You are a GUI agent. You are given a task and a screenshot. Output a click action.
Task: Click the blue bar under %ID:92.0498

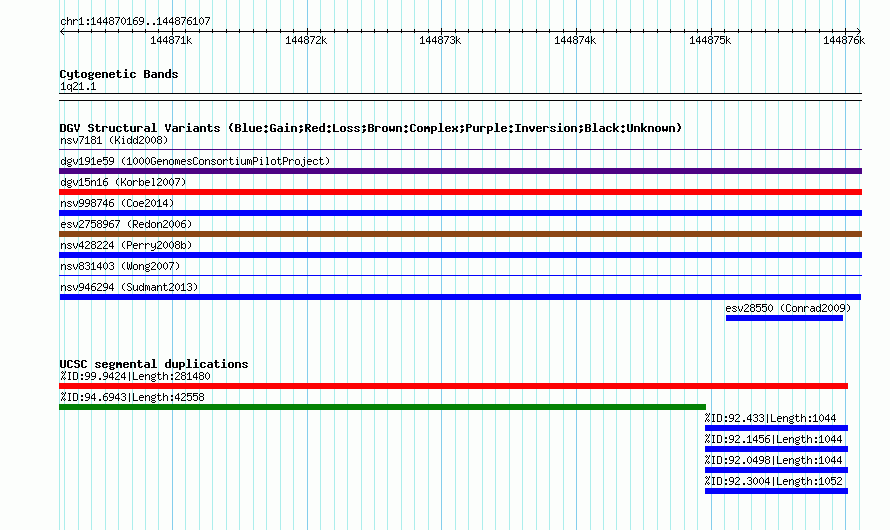pyautogui.click(x=776, y=470)
